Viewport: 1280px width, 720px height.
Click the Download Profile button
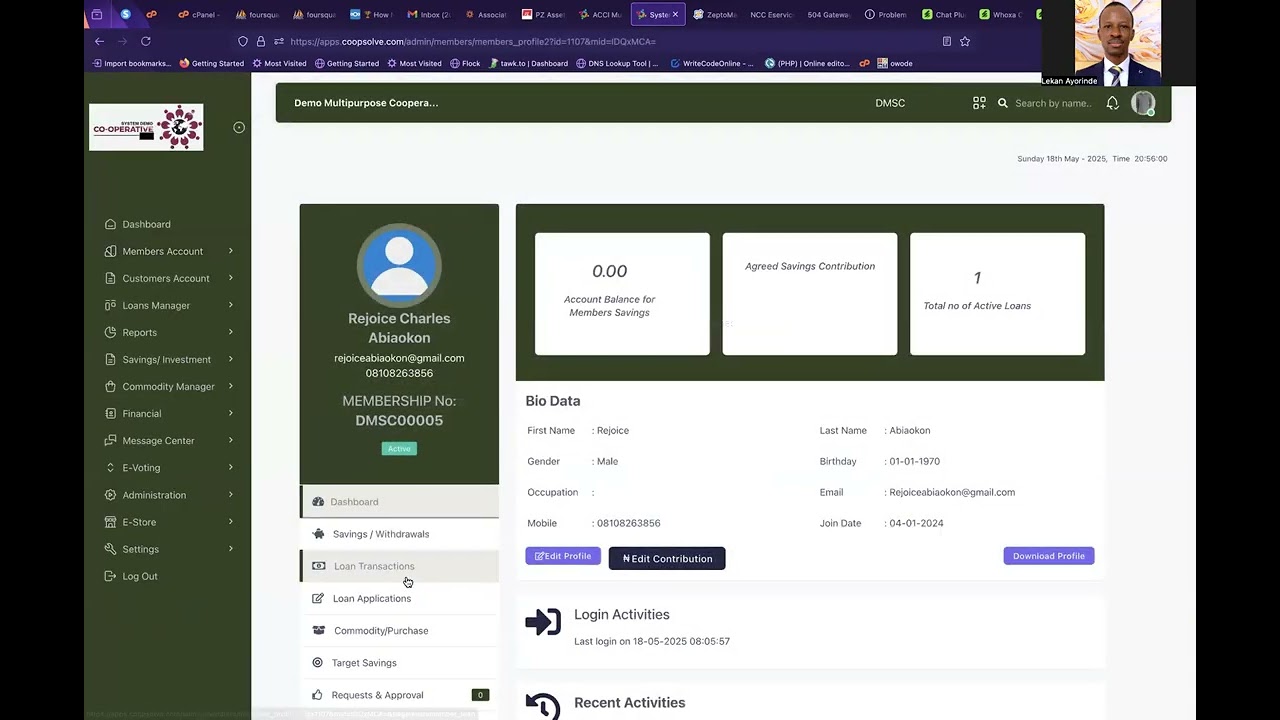click(1049, 556)
